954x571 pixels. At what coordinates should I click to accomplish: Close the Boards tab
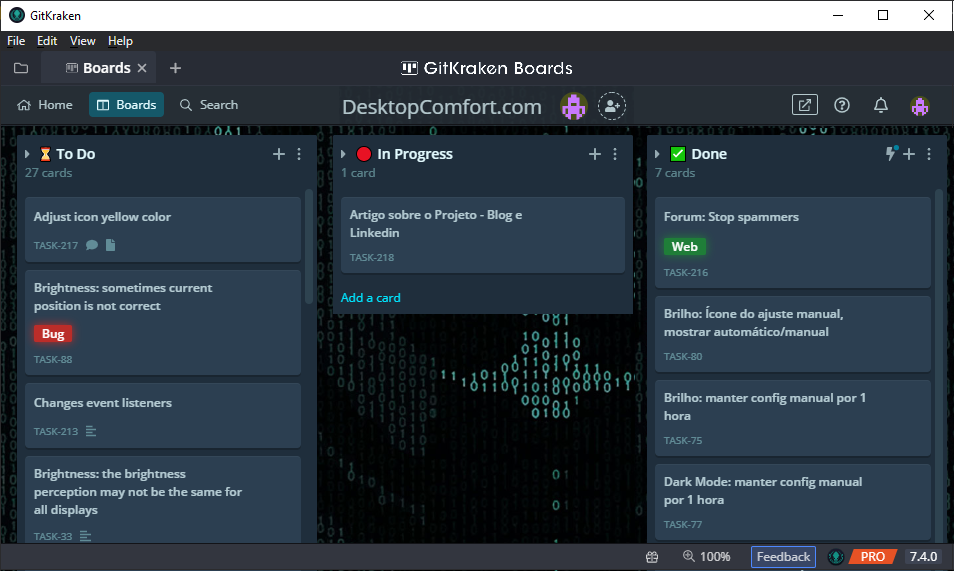pyautogui.click(x=142, y=68)
